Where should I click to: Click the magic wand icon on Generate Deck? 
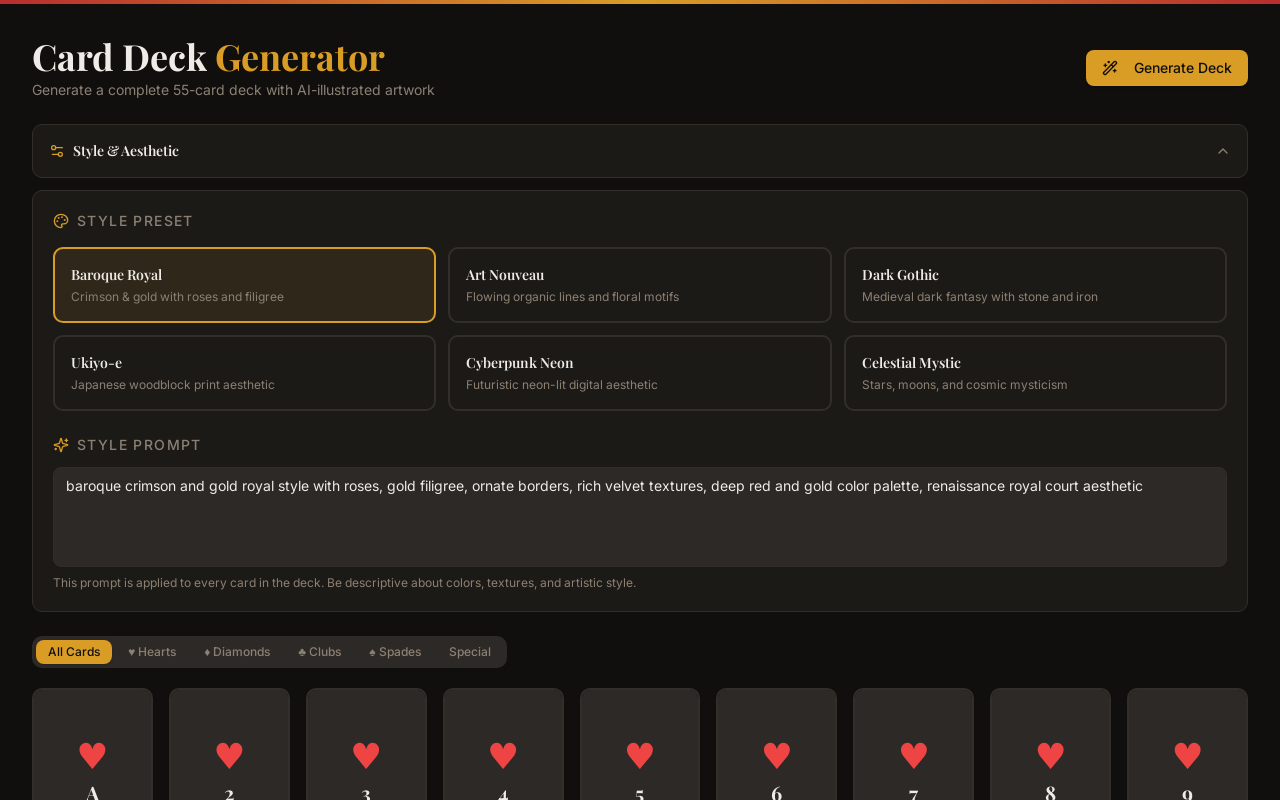[1110, 68]
